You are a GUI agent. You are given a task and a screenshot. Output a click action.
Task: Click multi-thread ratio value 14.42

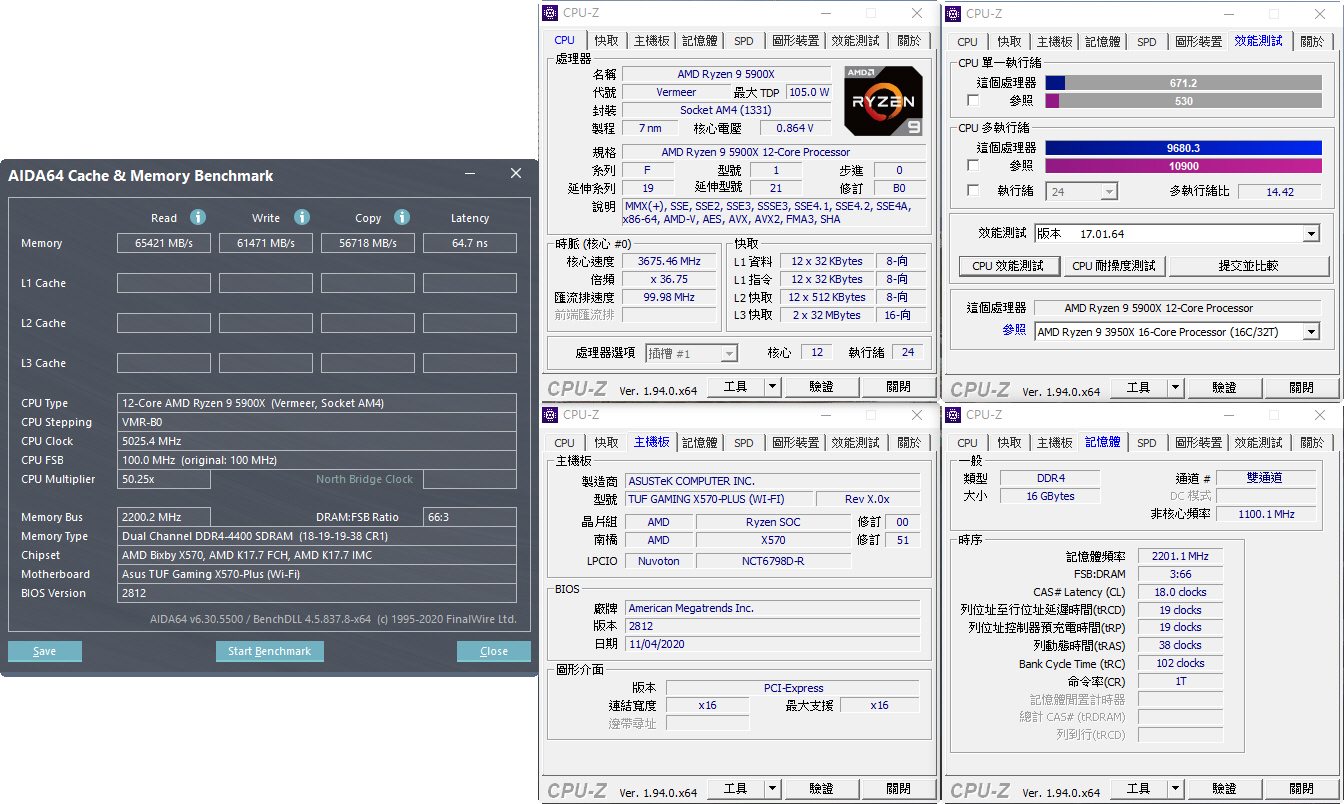click(x=1279, y=191)
